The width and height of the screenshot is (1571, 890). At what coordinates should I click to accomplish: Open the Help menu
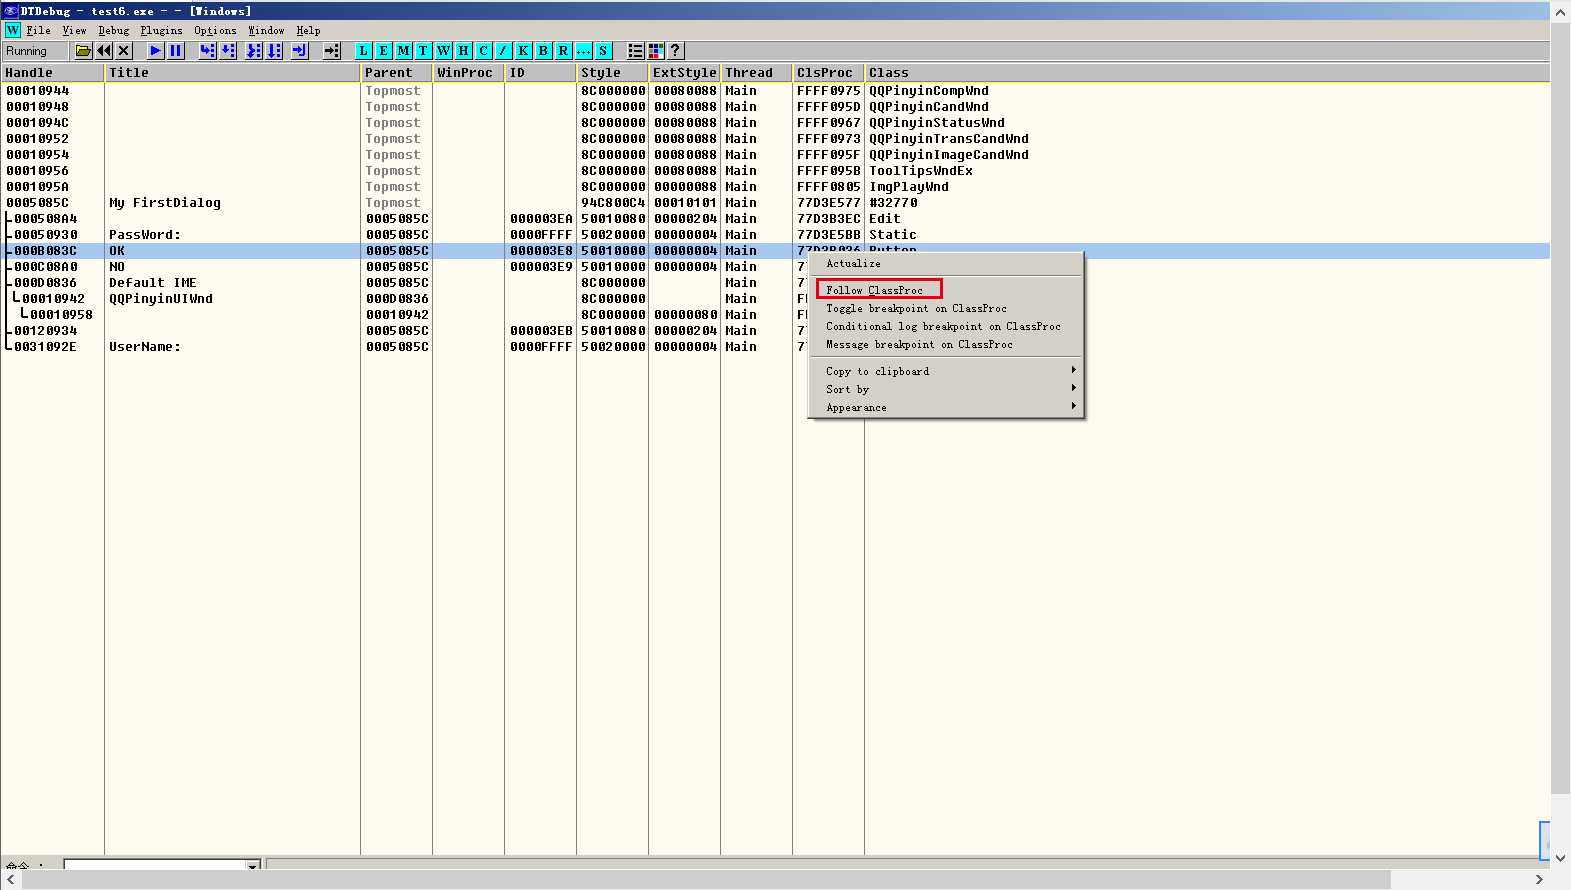(x=308, y=30)
